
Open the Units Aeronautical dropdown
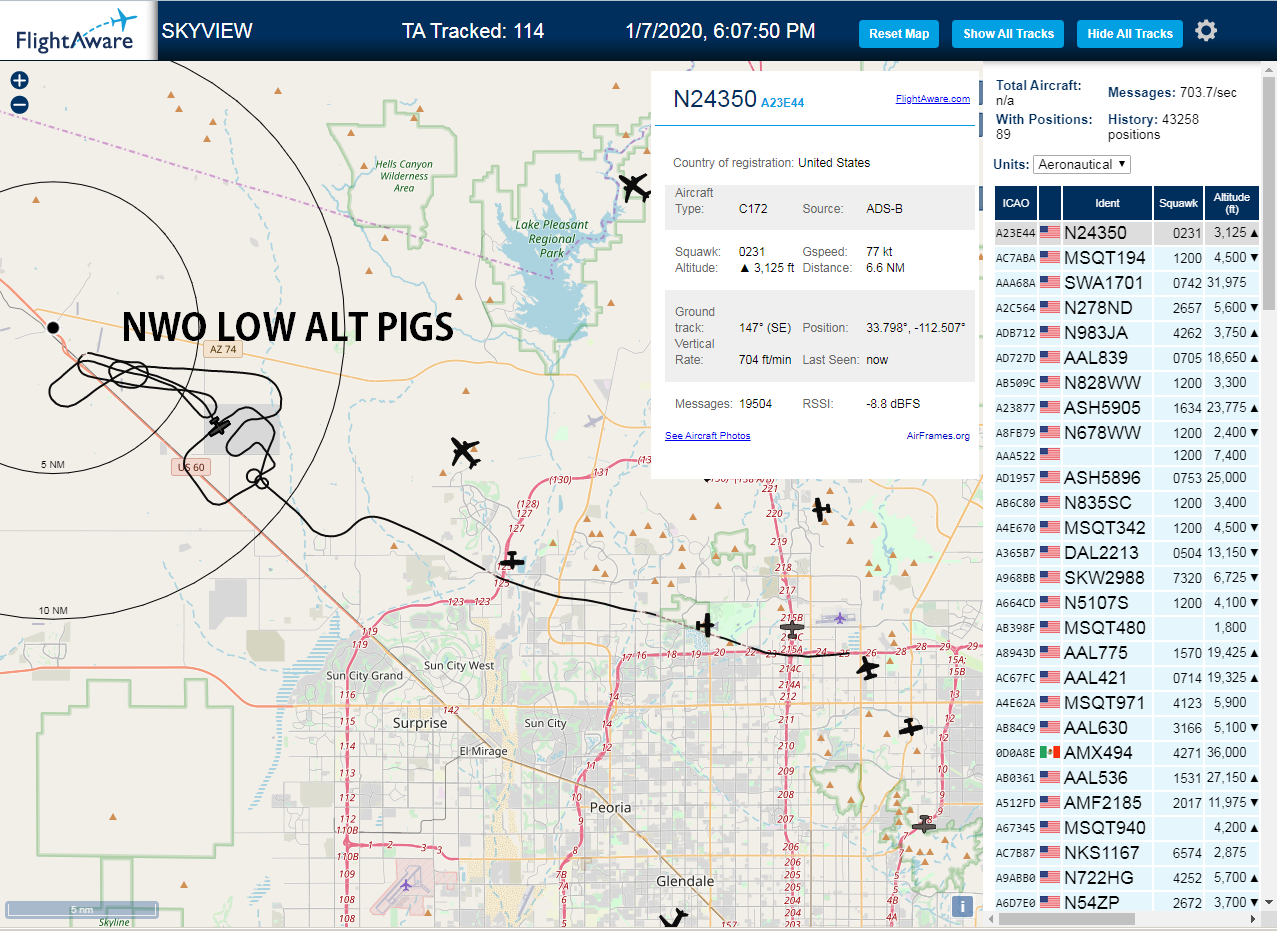[1082, 164]
